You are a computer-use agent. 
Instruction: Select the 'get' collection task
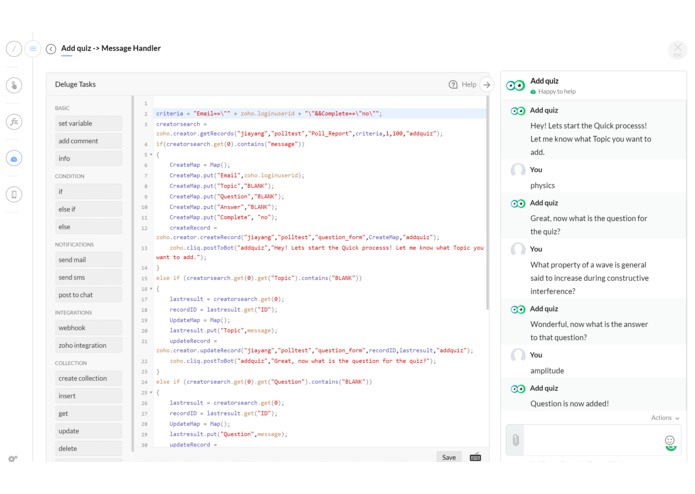point(88,413)
